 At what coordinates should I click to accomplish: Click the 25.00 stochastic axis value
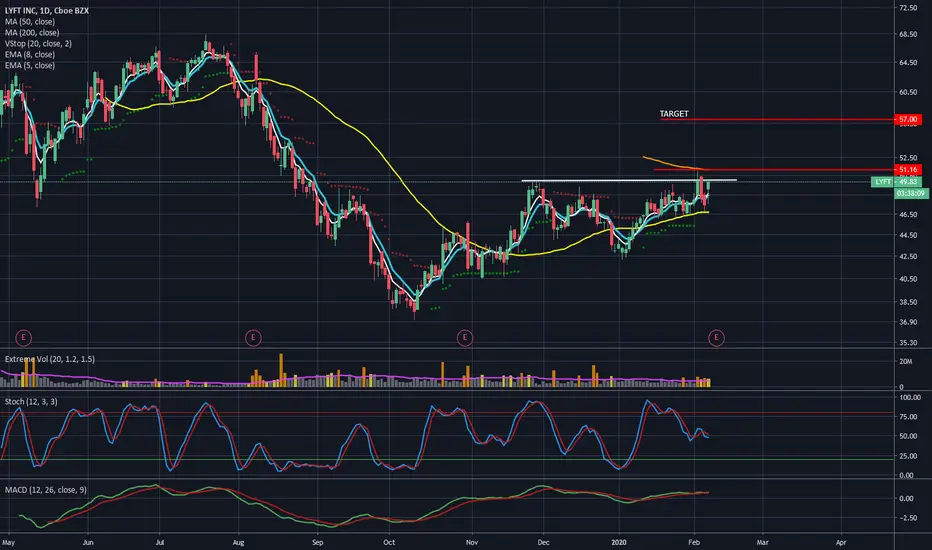tap(910, 456)
